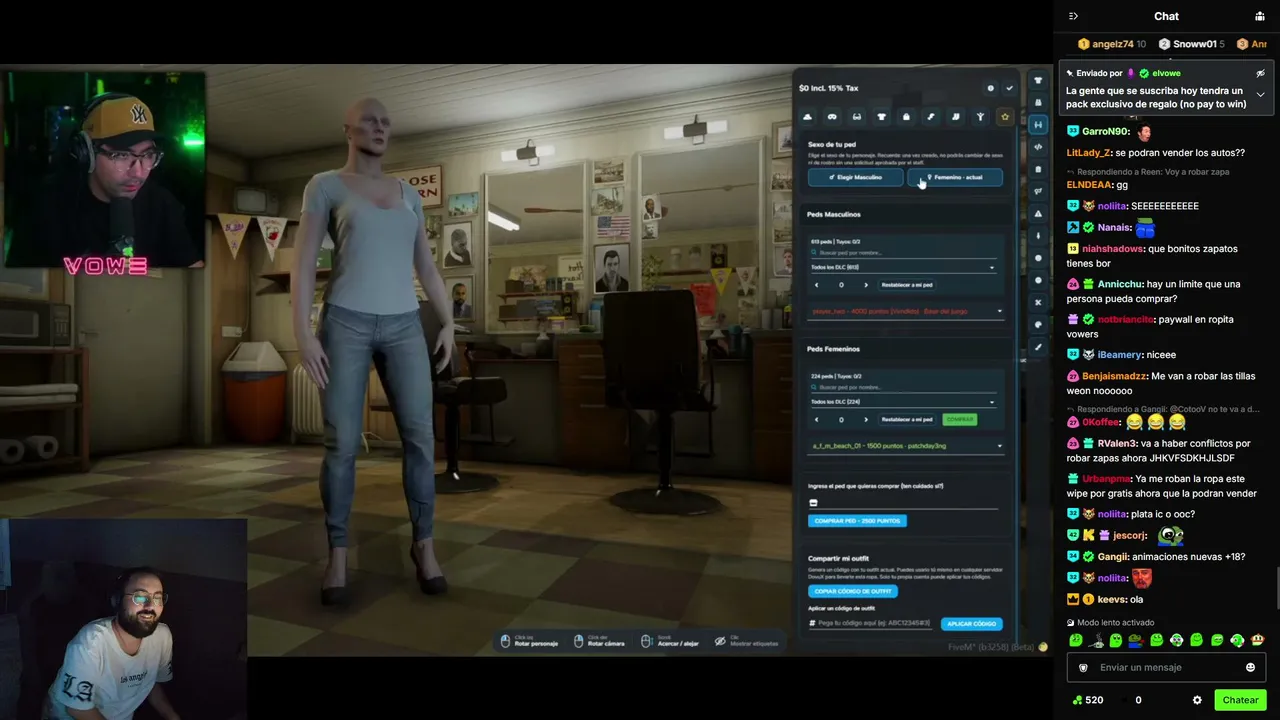Click username Benjaismadzz in chat
Image resolution: width=1280 pixels, height=720 pixels.
[1115, 376]
